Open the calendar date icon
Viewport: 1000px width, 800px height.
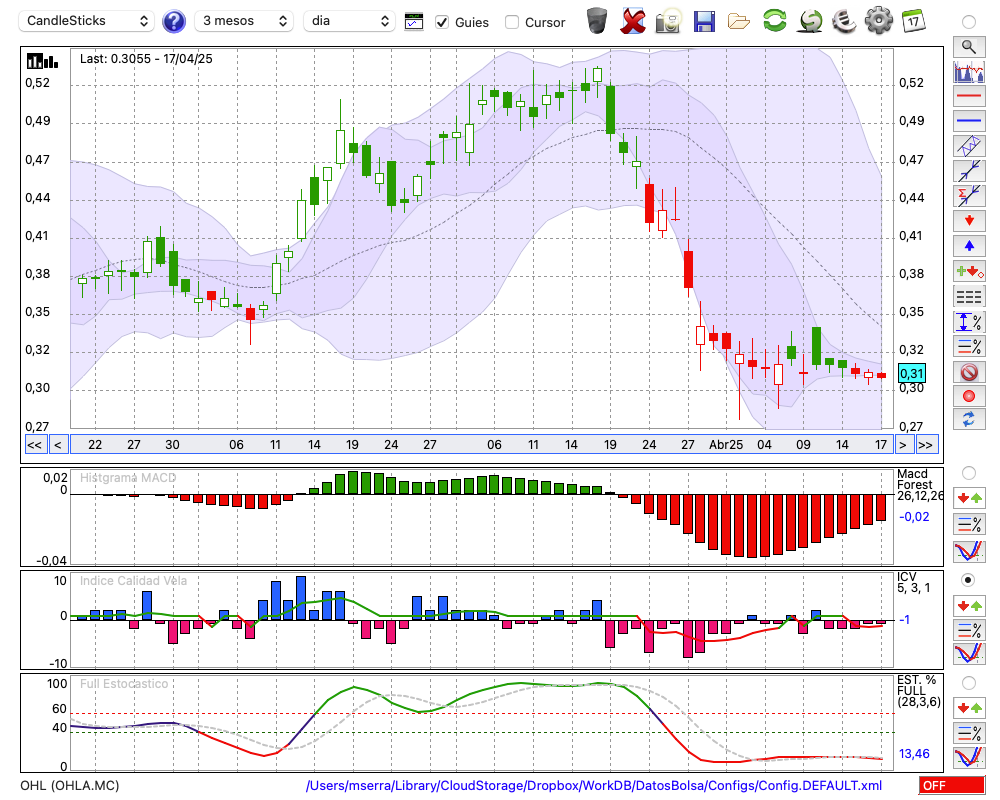[x=914, y=21]
